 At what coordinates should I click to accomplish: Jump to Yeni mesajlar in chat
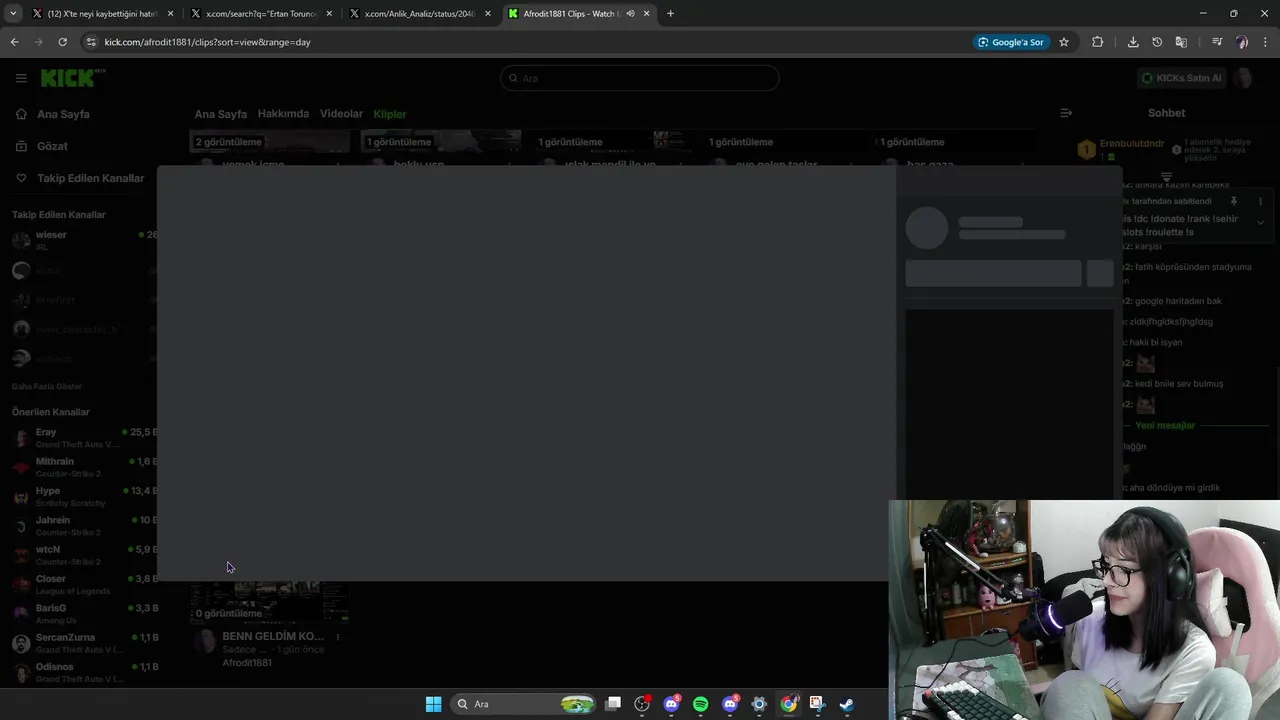[1165, 426]
